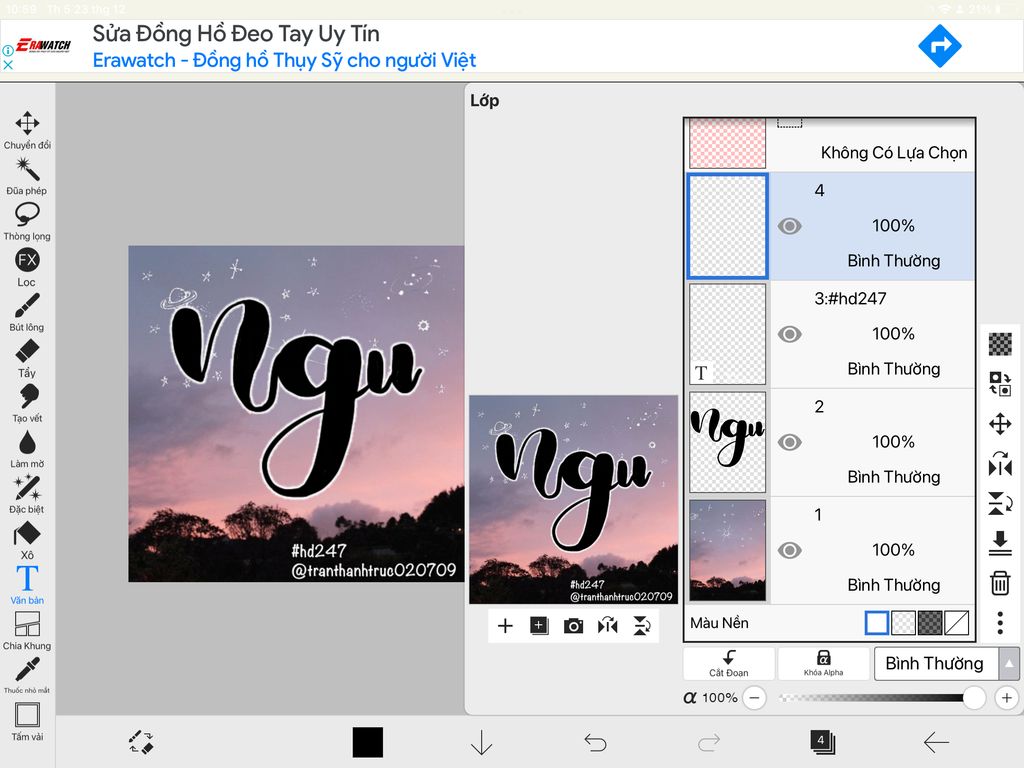Flip layer horizontally below the preview
The height and width of the screenshot is (768, 1024).
[x=607, y=626]
